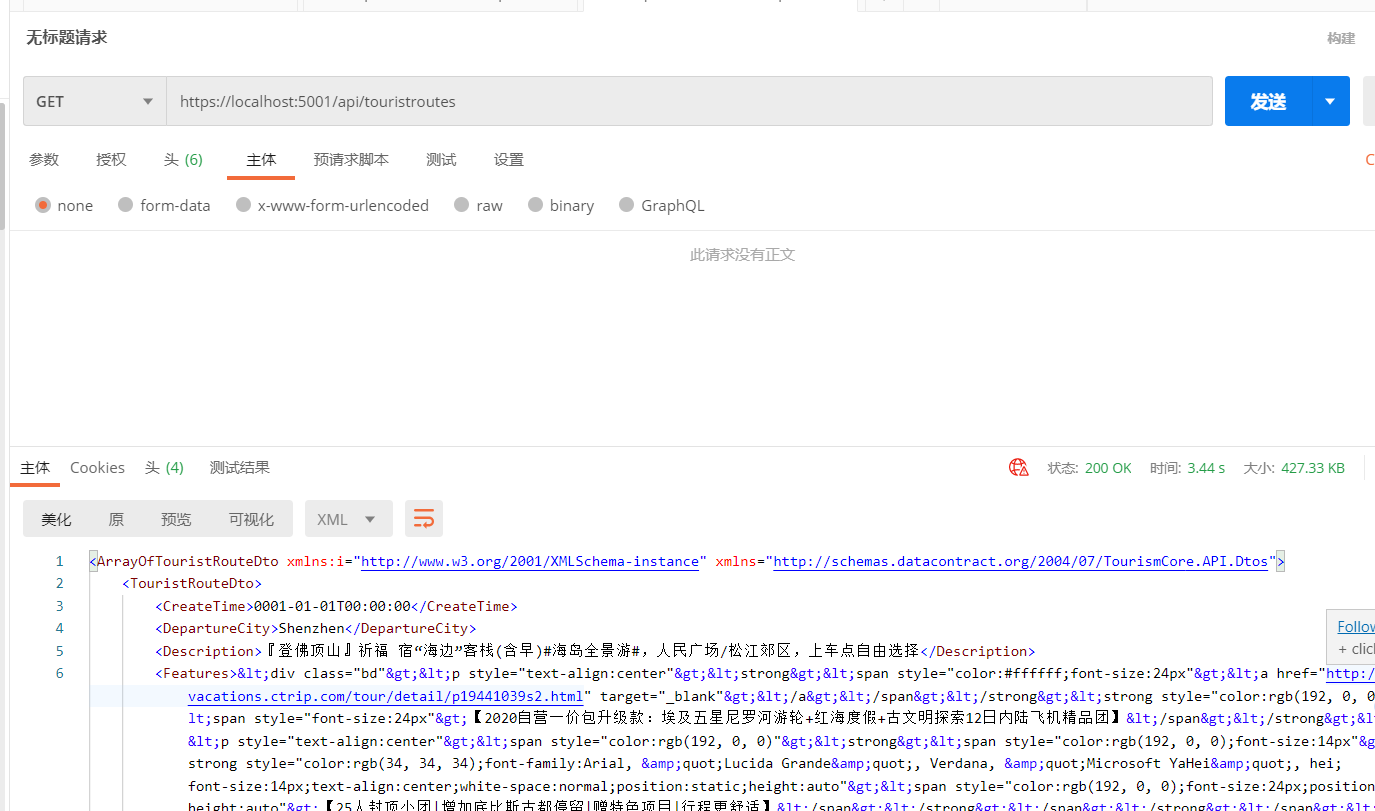Select the 原 raw view button
The height and width of the screenshot is (811, 1375).
116,519
